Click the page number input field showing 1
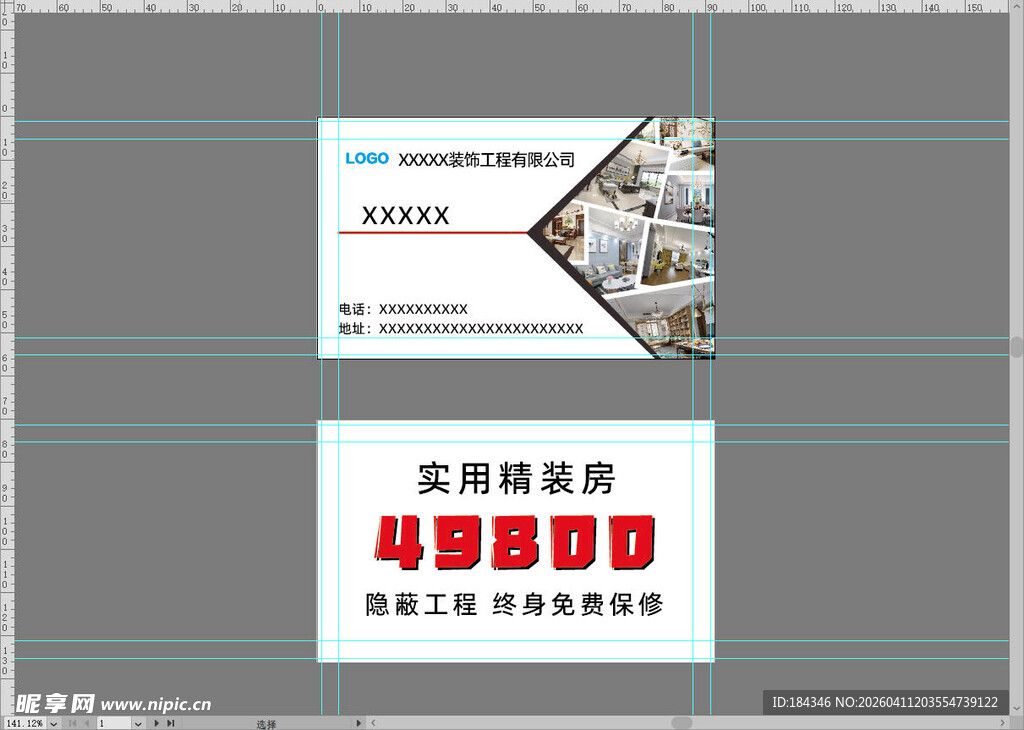This screenshot has height=730, width=1024. 112,723
